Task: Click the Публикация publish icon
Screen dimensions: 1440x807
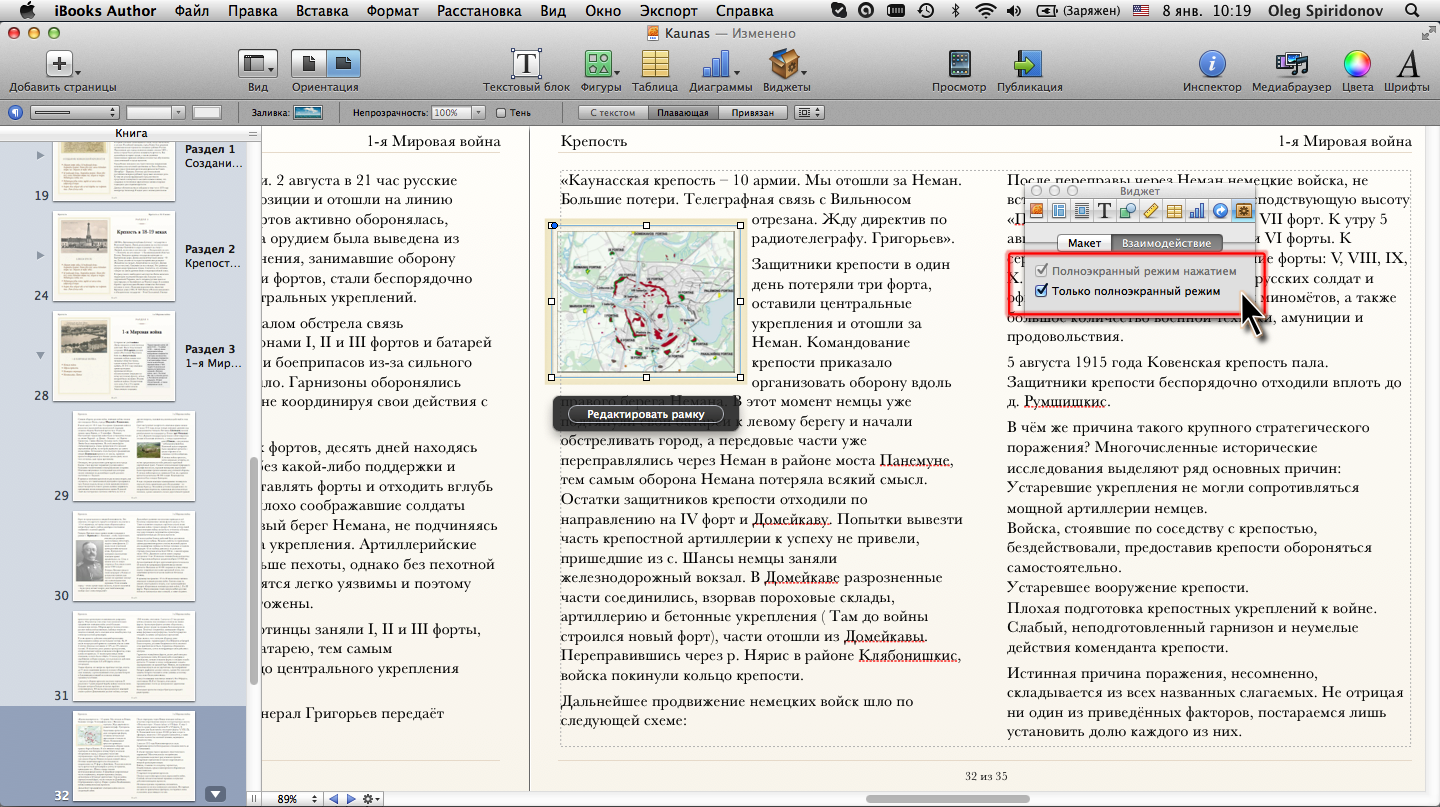Action: [1029, 64]
